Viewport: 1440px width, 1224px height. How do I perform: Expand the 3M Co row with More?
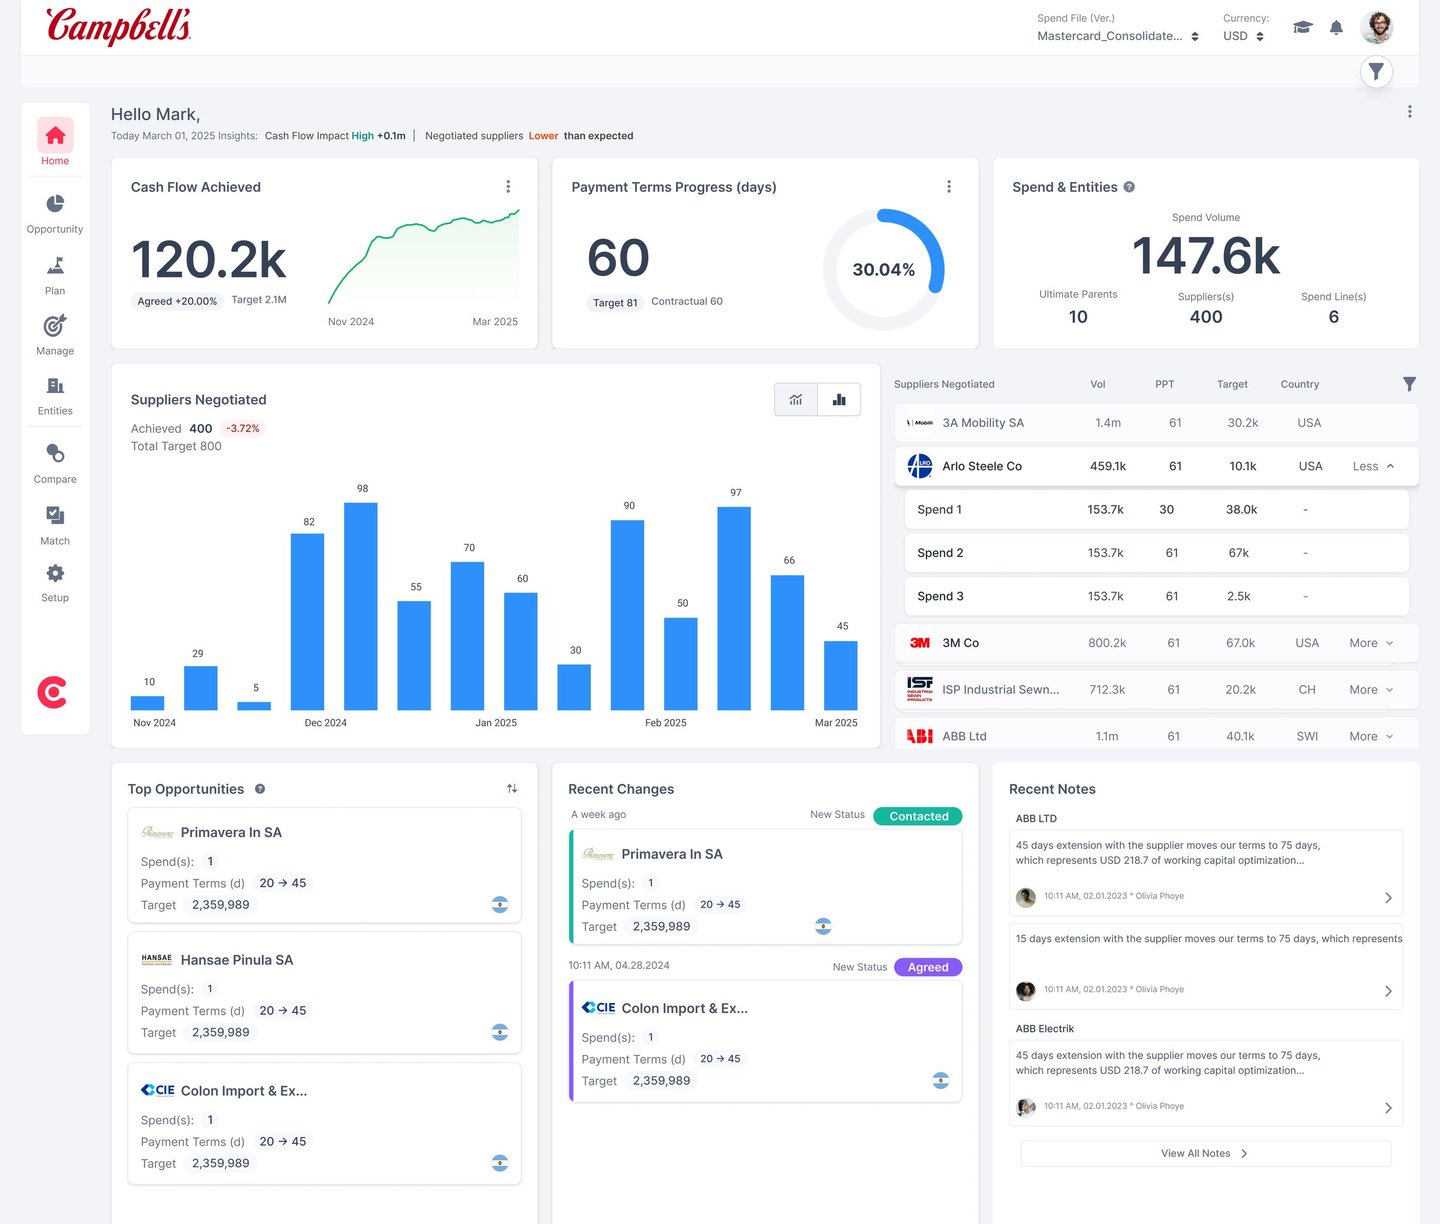click(x=1371, y=643)
